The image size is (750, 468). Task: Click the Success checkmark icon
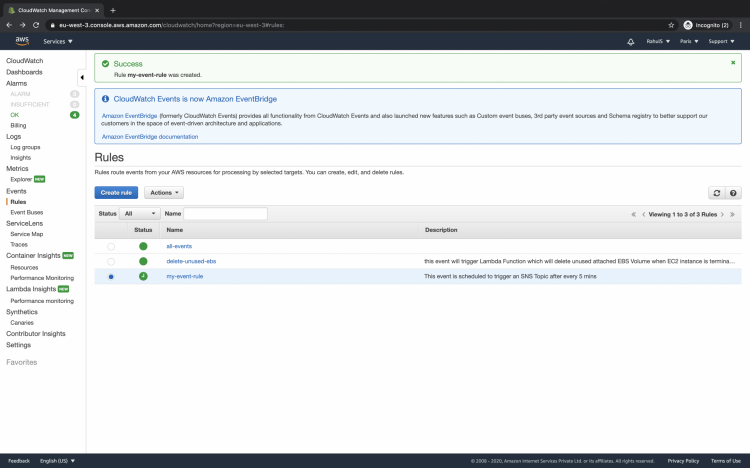(x=105, y=64)
